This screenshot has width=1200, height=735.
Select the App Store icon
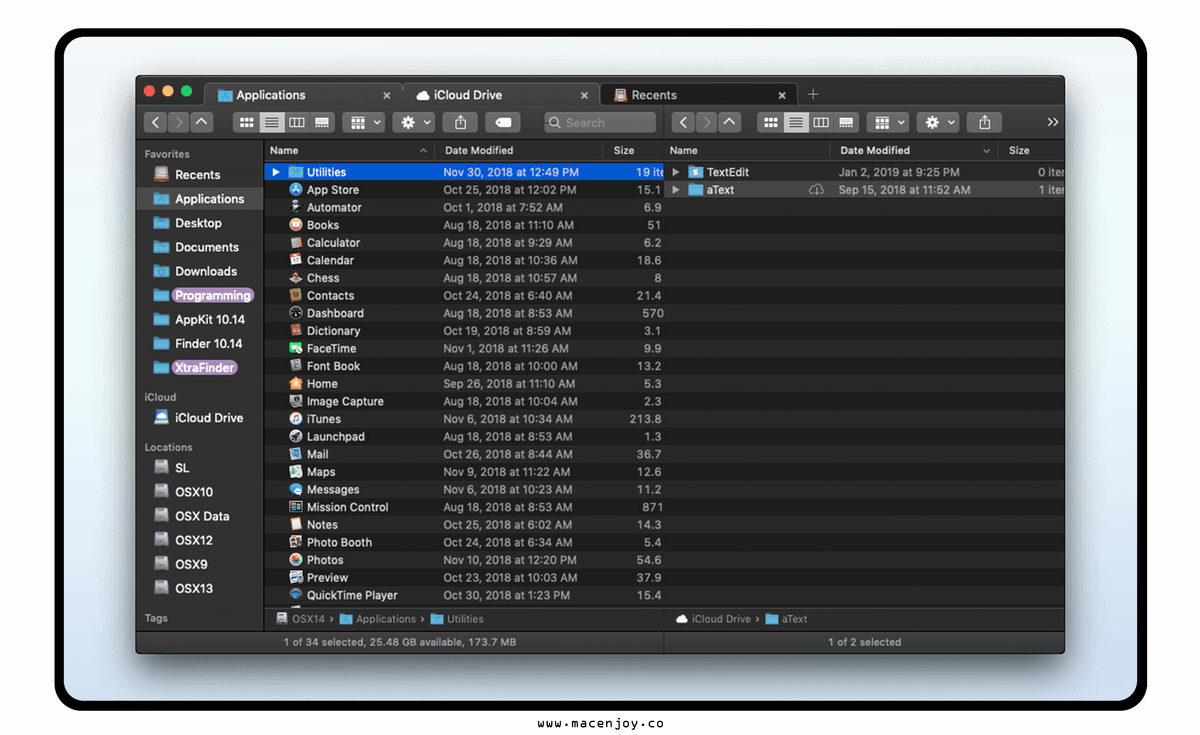[296, 190]
